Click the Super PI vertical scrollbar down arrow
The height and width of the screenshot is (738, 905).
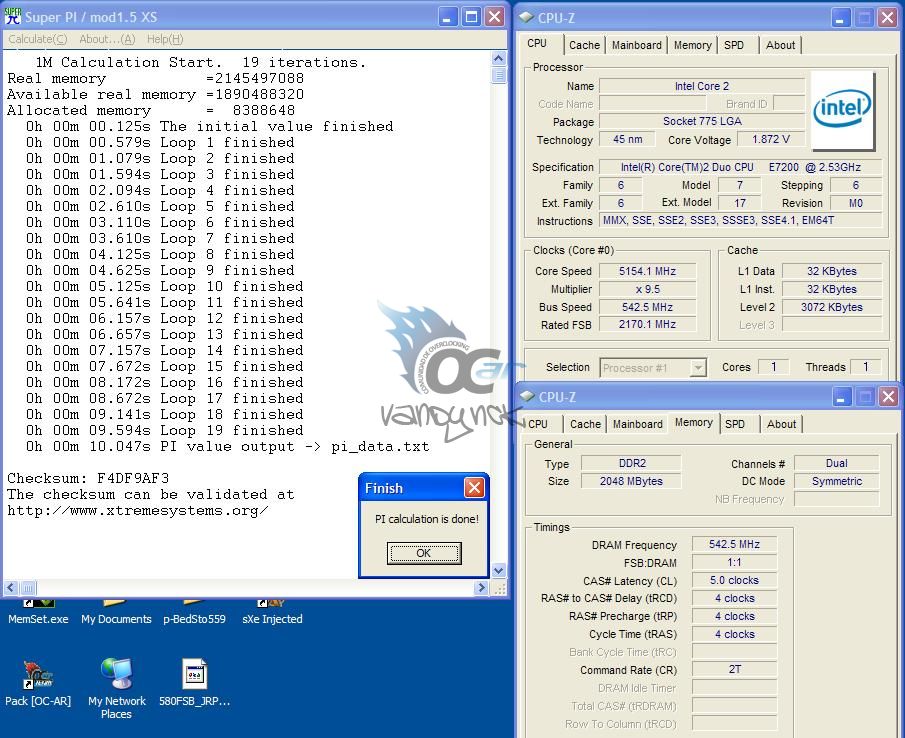pos(499,570)
